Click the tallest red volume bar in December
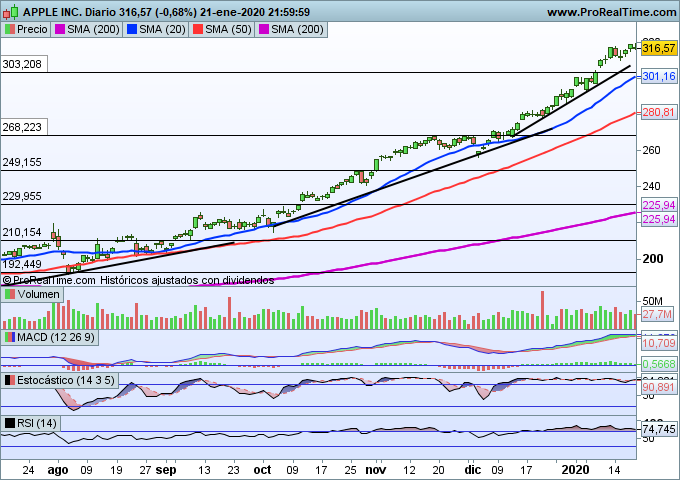 542,310
